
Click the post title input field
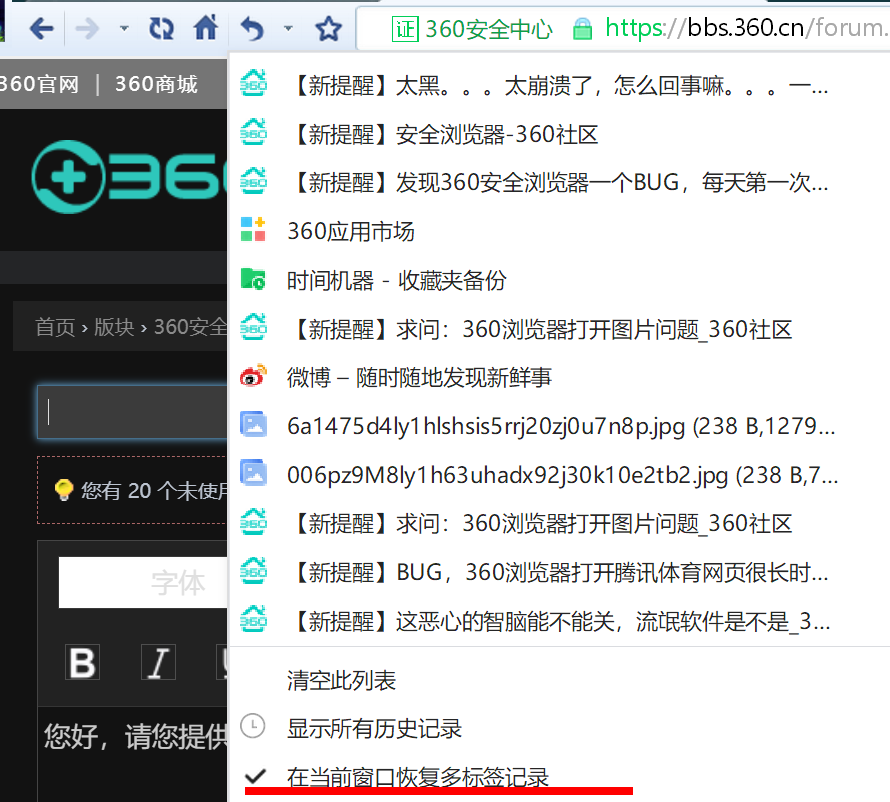(132, 412)
